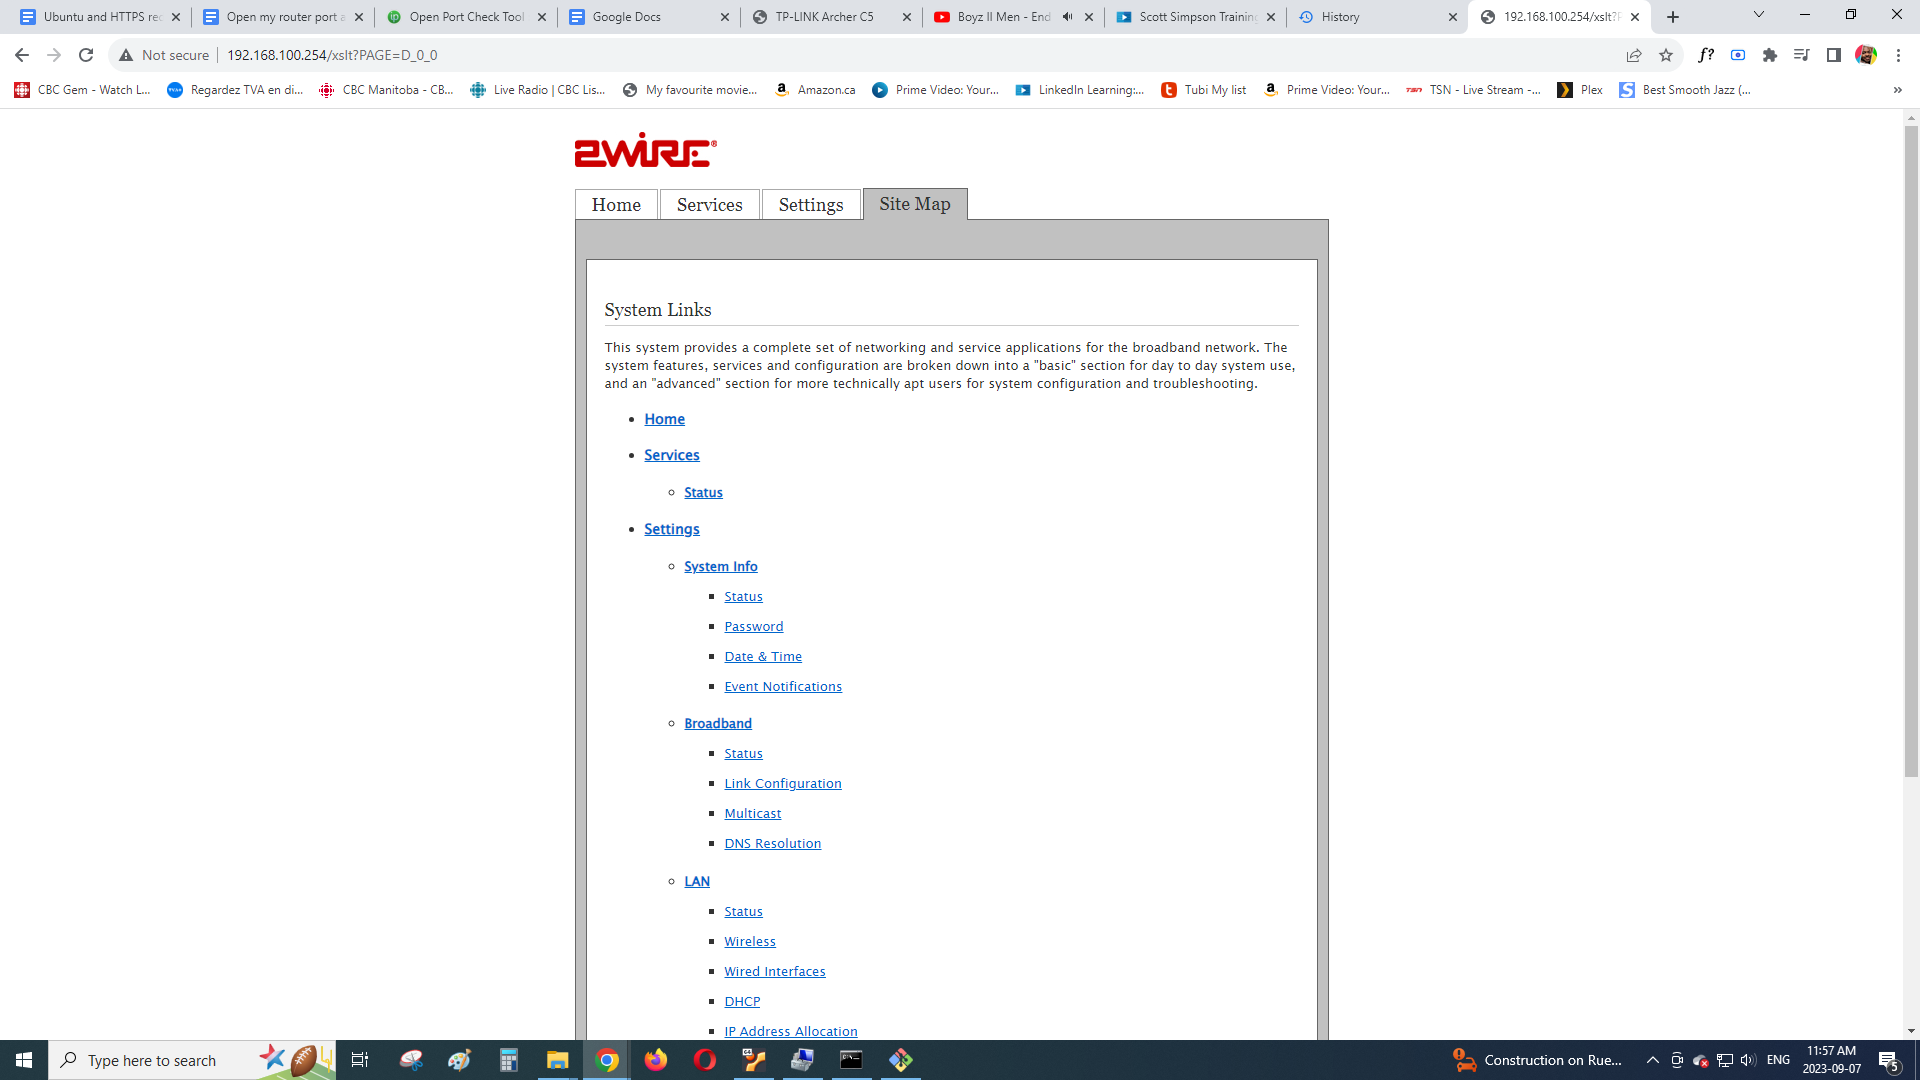Screen dimensions: 1920x1080
Task: Open the Services tab
Action: tap(709, 205)
